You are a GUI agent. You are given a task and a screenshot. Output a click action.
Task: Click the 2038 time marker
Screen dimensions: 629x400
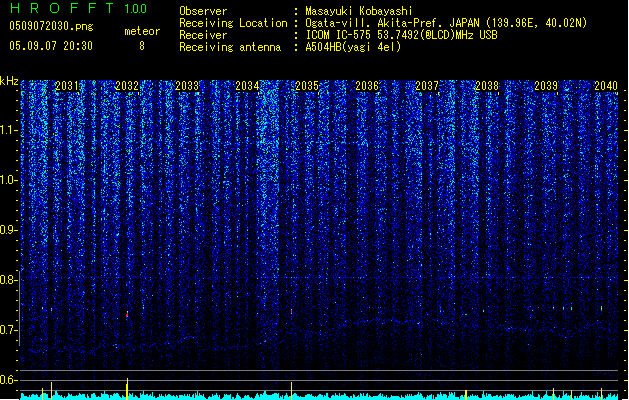[487, 86]
